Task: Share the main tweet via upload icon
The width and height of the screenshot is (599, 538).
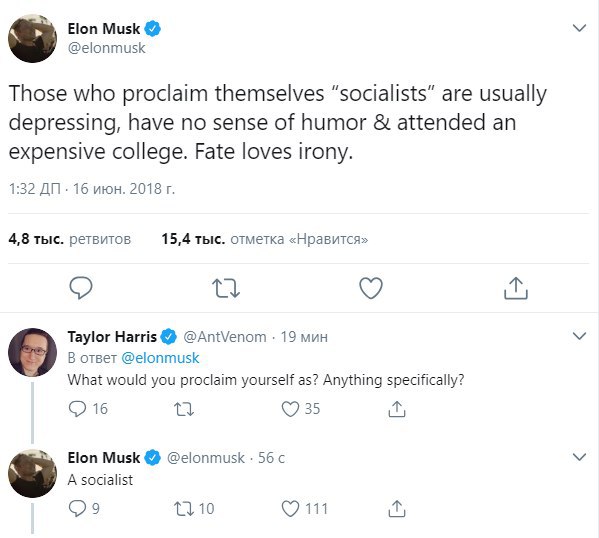Action: (516, 288)
